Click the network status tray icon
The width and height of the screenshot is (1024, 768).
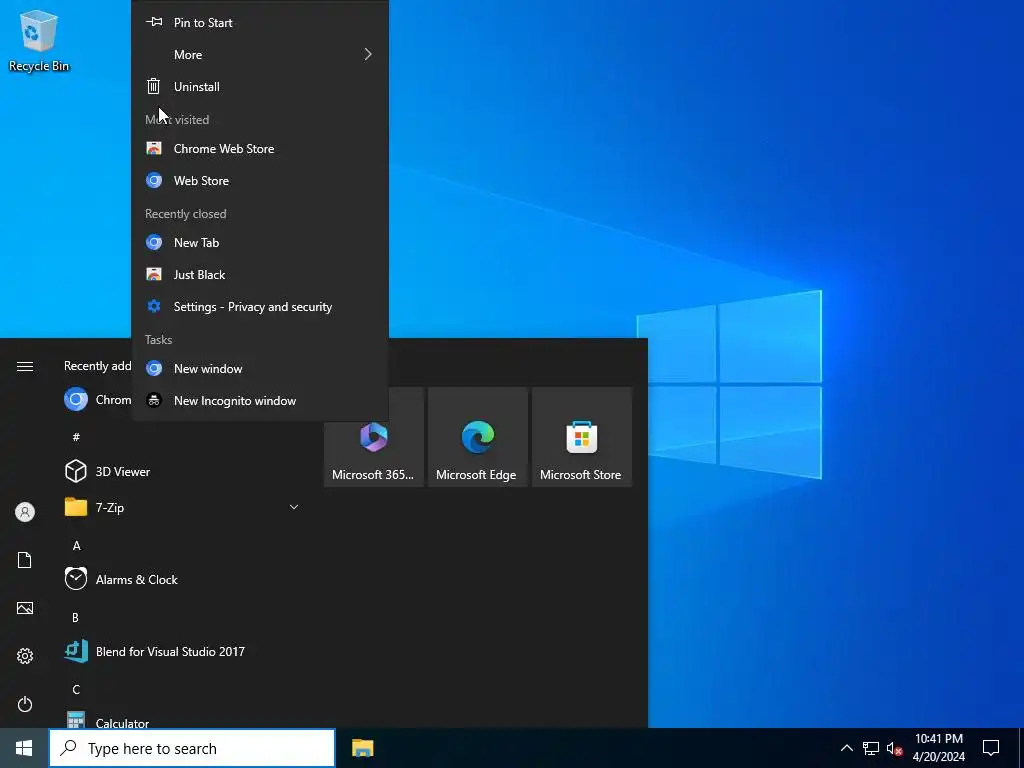[x=871, y=748]
